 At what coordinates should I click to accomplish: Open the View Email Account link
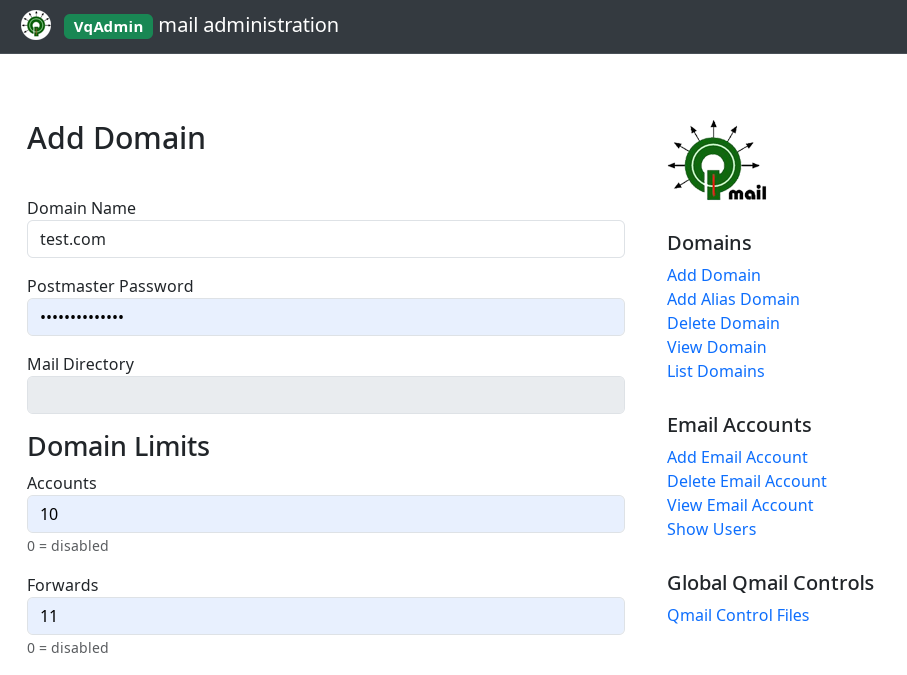(x=740, y=506)
